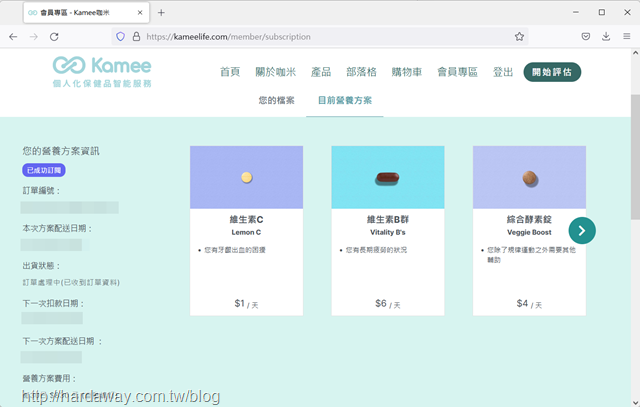
Task: Click the 您的營養方案資訊 heading
Action: coord(61,151)
